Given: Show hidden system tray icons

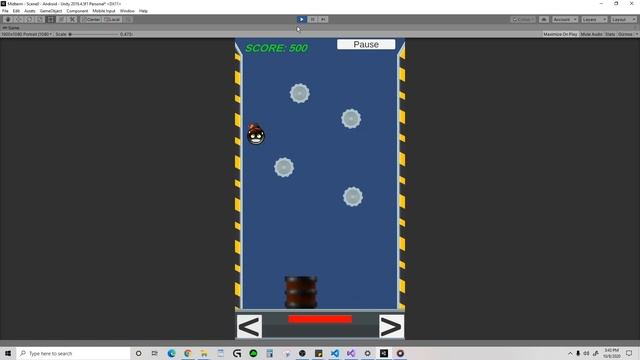Looking at the screenshot, I should point(570,353).
